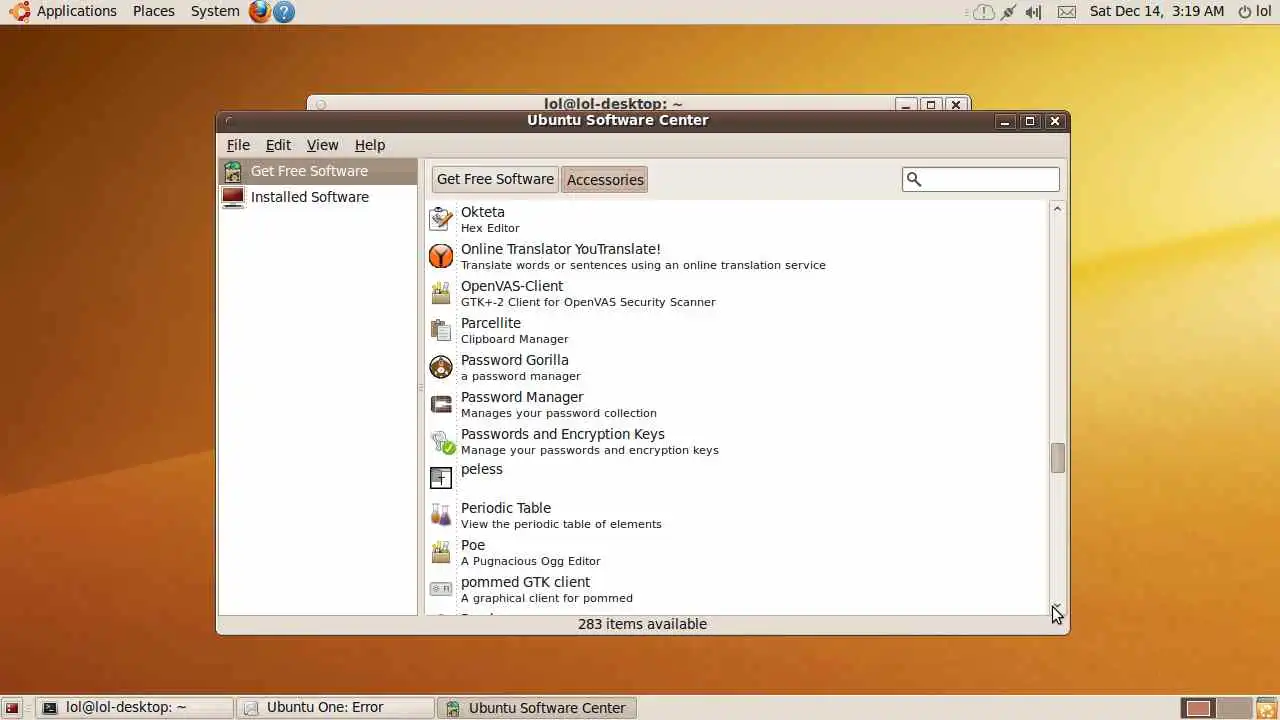Switch to lol@lol-desktop terminal in taskbar

click(135, 708)
